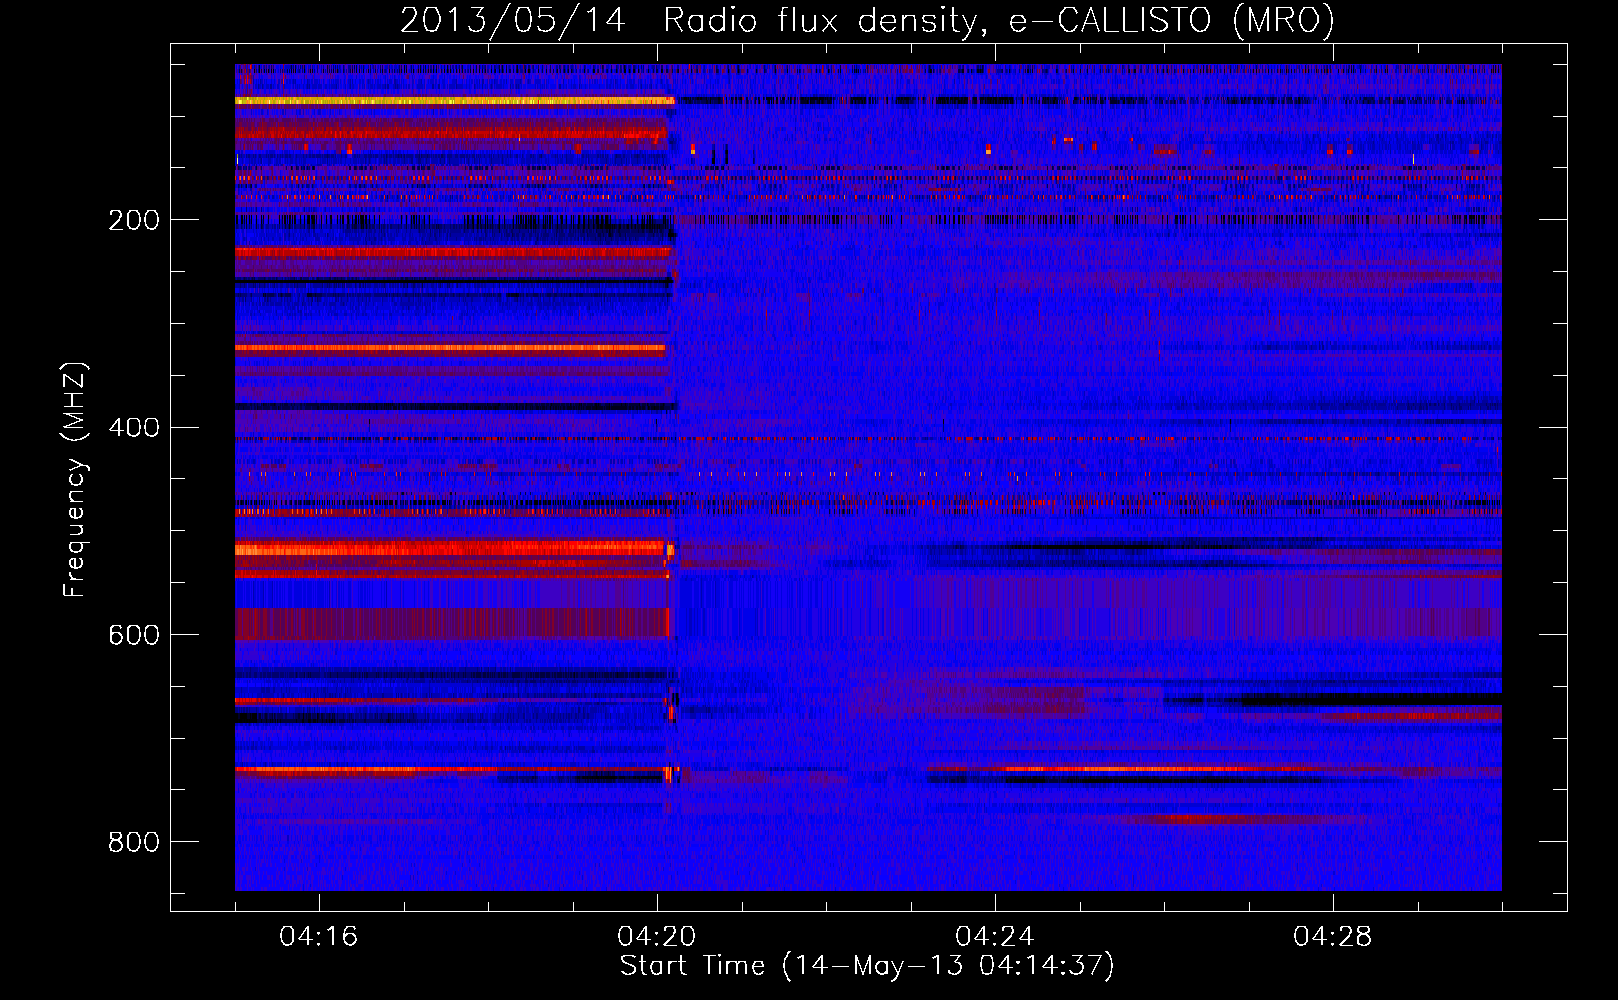
Task: Click the 04:20 time tick label
Action: (657, 936)
